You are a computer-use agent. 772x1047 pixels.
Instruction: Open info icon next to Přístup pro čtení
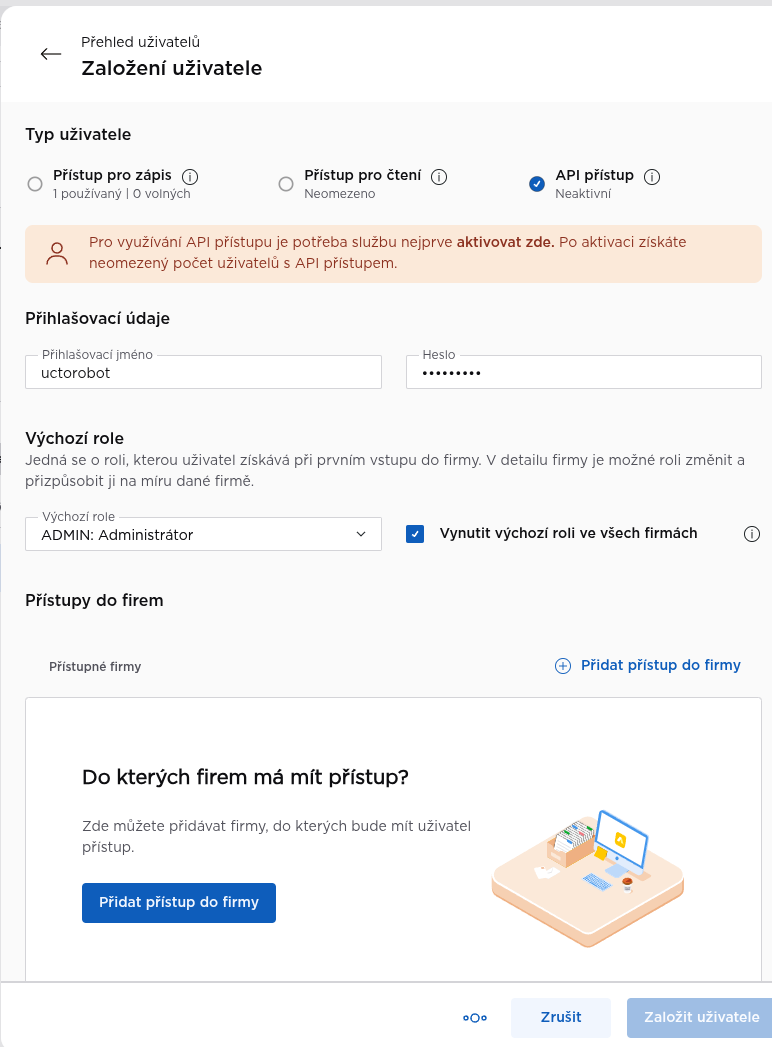pyautogui.click(x=439, y=176)
